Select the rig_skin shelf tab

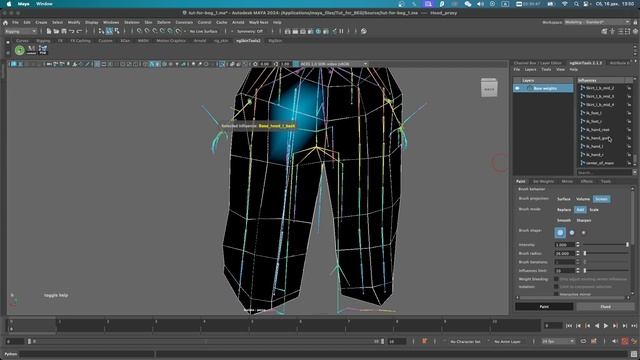221,41
